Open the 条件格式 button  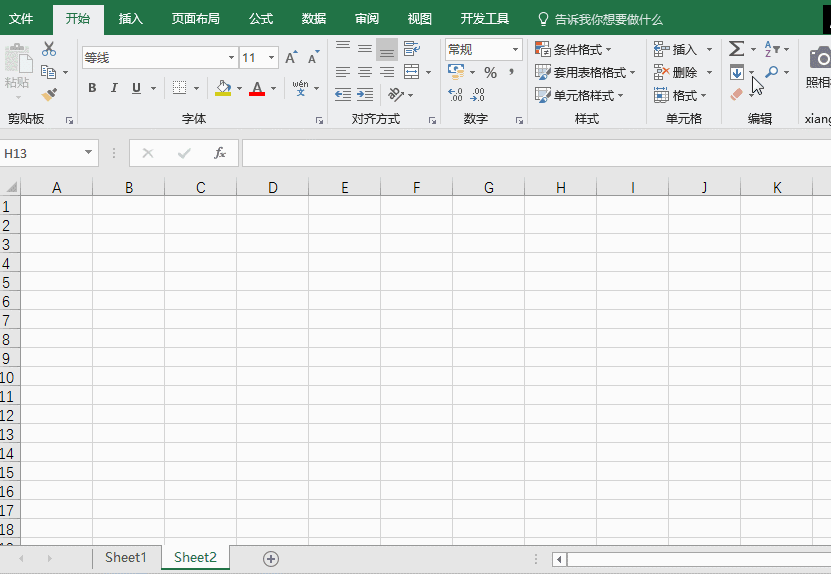point(574,49)
